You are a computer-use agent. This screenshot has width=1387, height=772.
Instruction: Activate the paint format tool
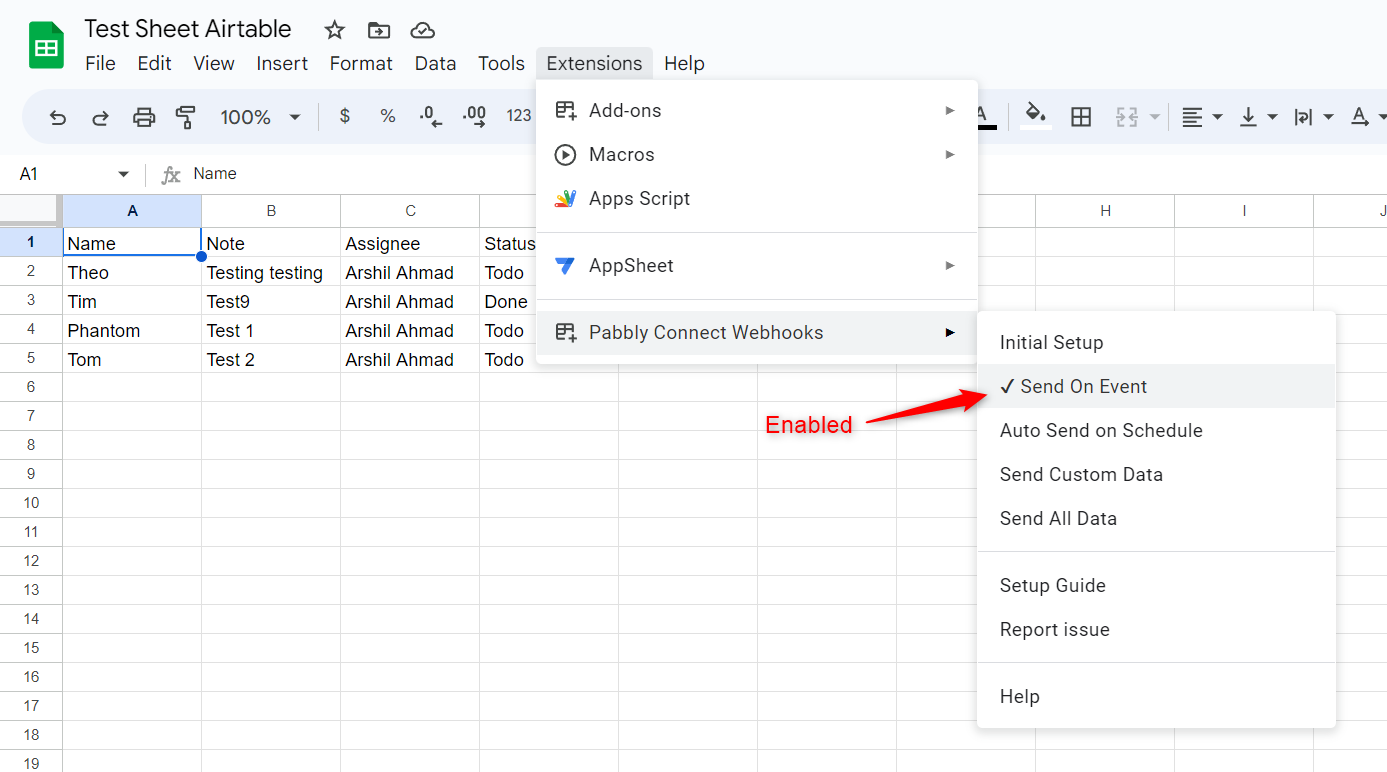185,117
